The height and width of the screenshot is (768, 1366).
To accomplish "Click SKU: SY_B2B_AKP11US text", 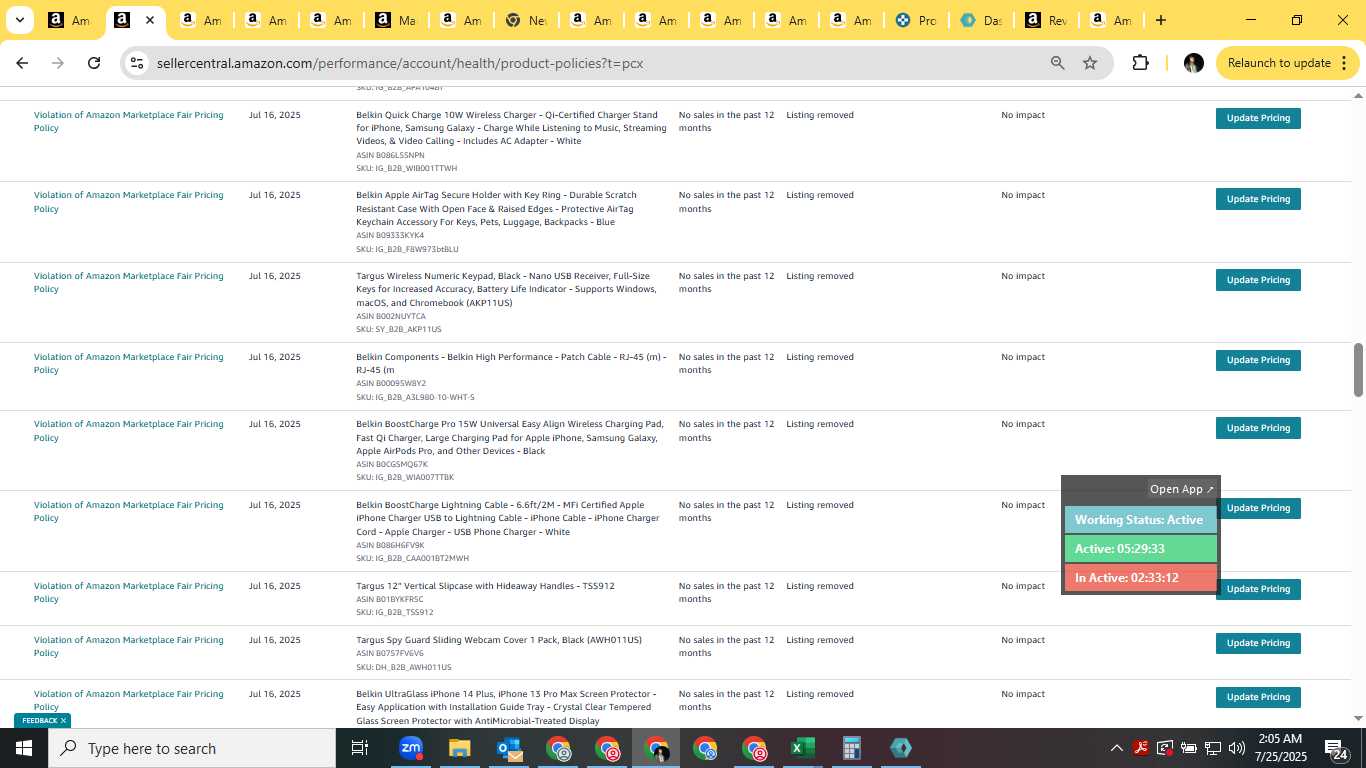I will 398,329.
